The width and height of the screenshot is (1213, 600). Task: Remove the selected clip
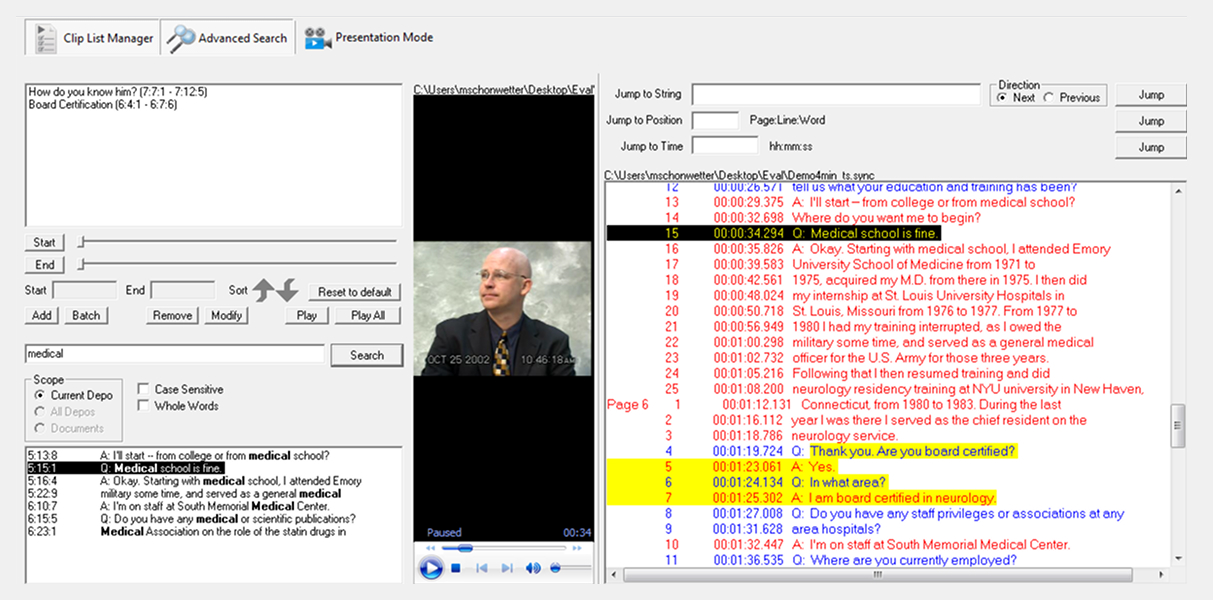(x=172, y=315)
